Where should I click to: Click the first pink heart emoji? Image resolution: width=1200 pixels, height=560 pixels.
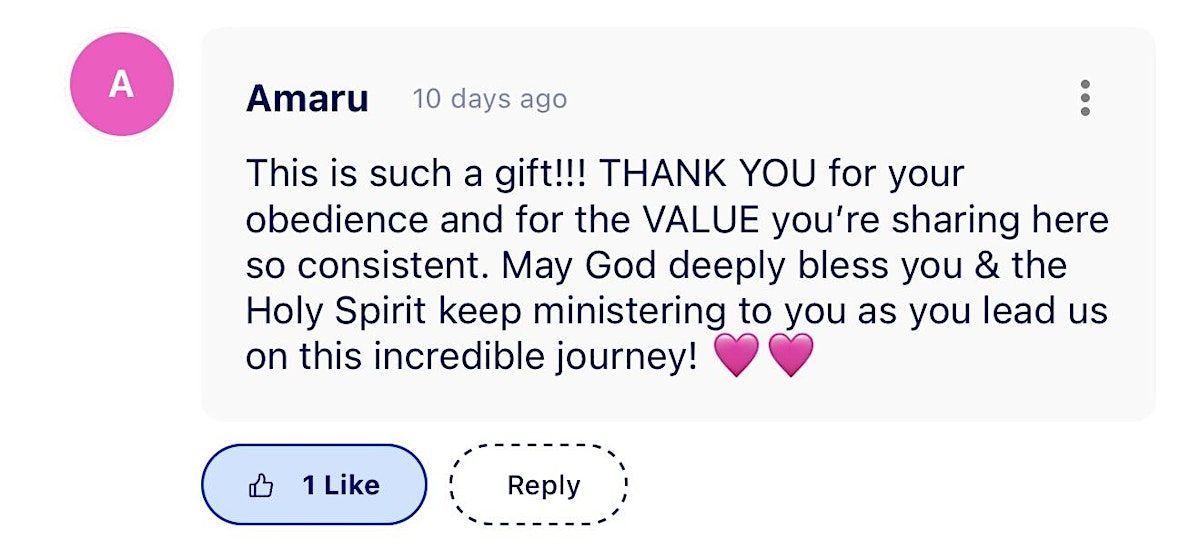tap(737, 356)
